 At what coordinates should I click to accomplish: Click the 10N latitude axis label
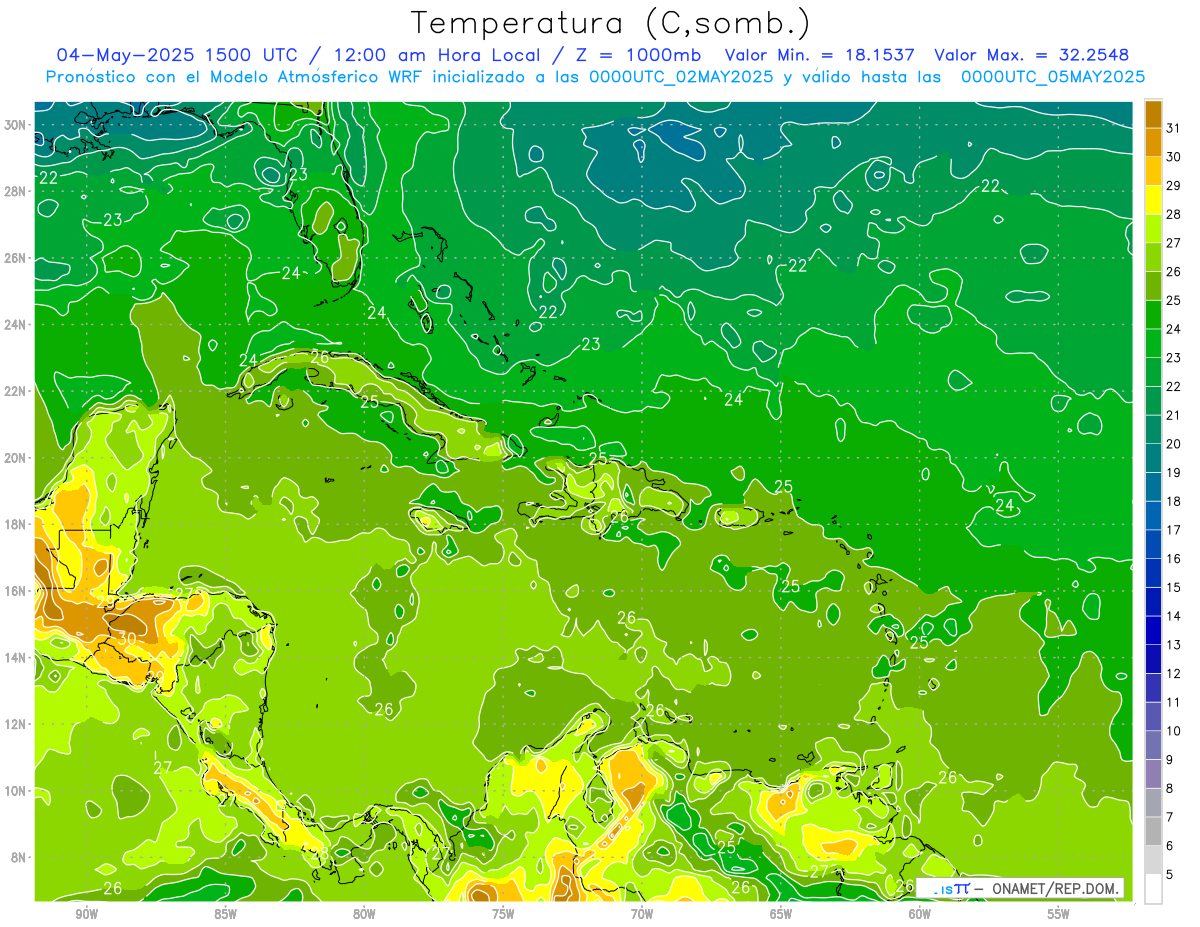[x=17, y=790]
